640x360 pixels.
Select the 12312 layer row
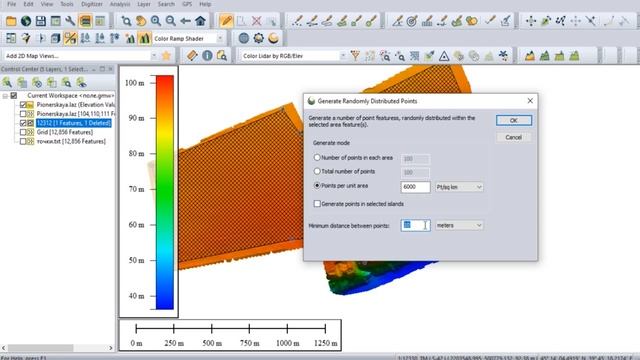(73, 123)
